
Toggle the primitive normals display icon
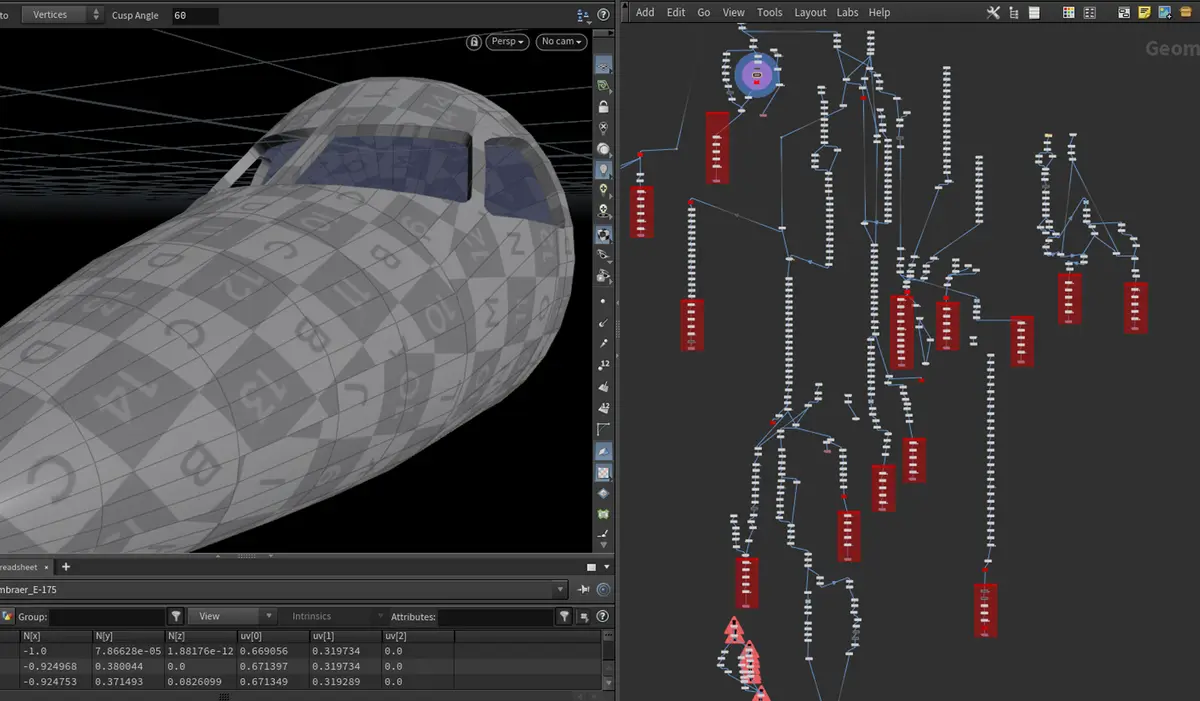point(604,385)
